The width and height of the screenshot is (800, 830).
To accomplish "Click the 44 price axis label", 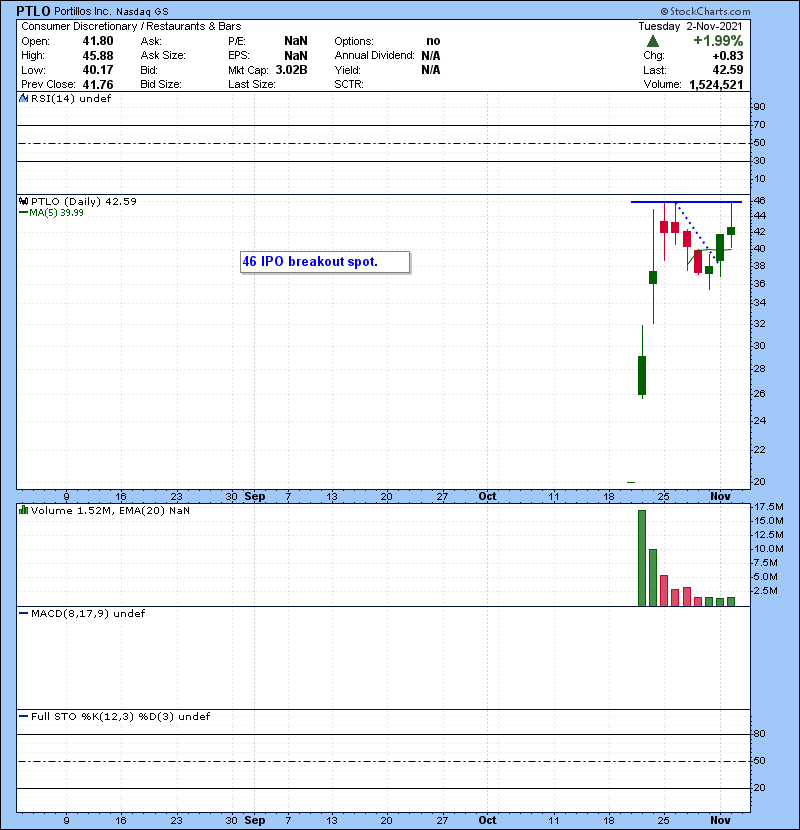I will pyautogui.click(x=759, y=216).
